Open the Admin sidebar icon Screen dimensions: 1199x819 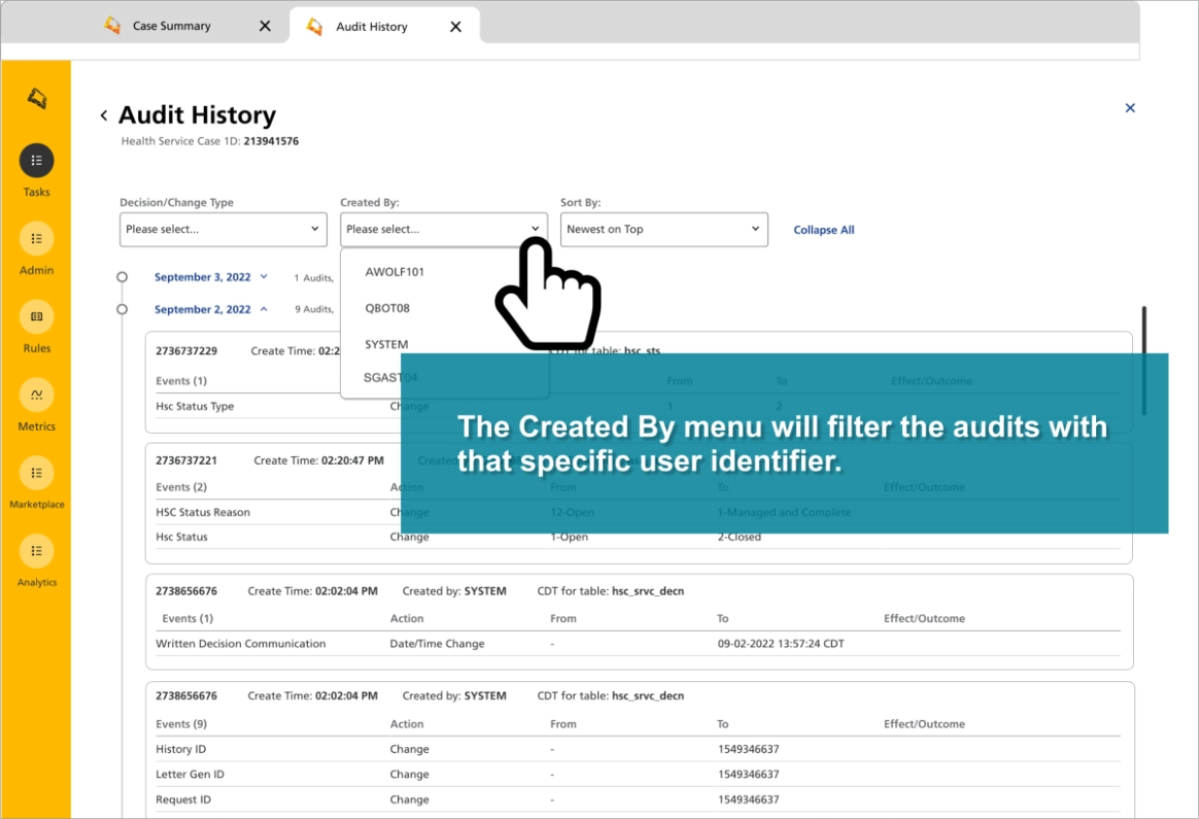(37, 239)
